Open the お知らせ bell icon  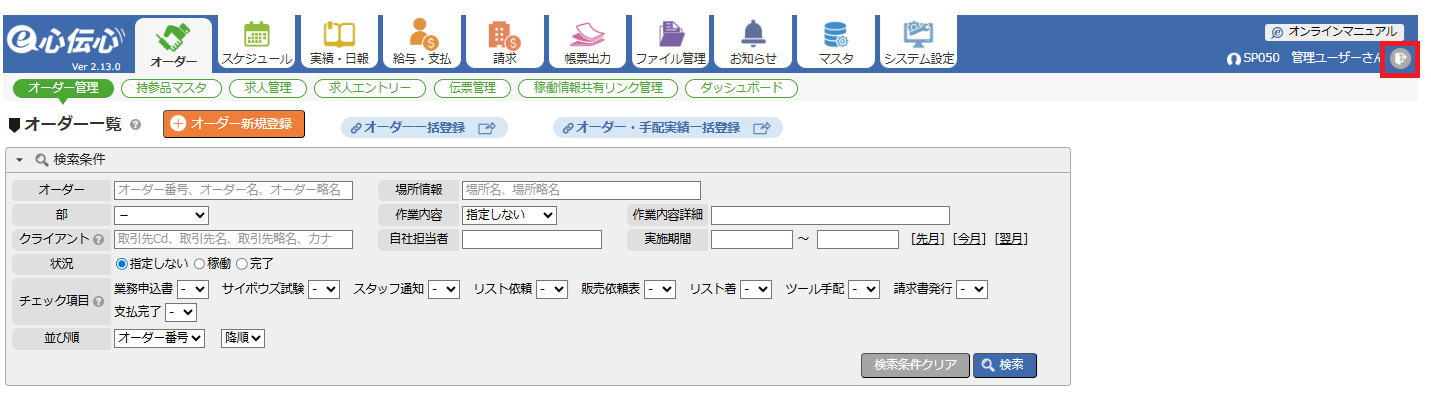pyautogui.click(x=753, y=43)
